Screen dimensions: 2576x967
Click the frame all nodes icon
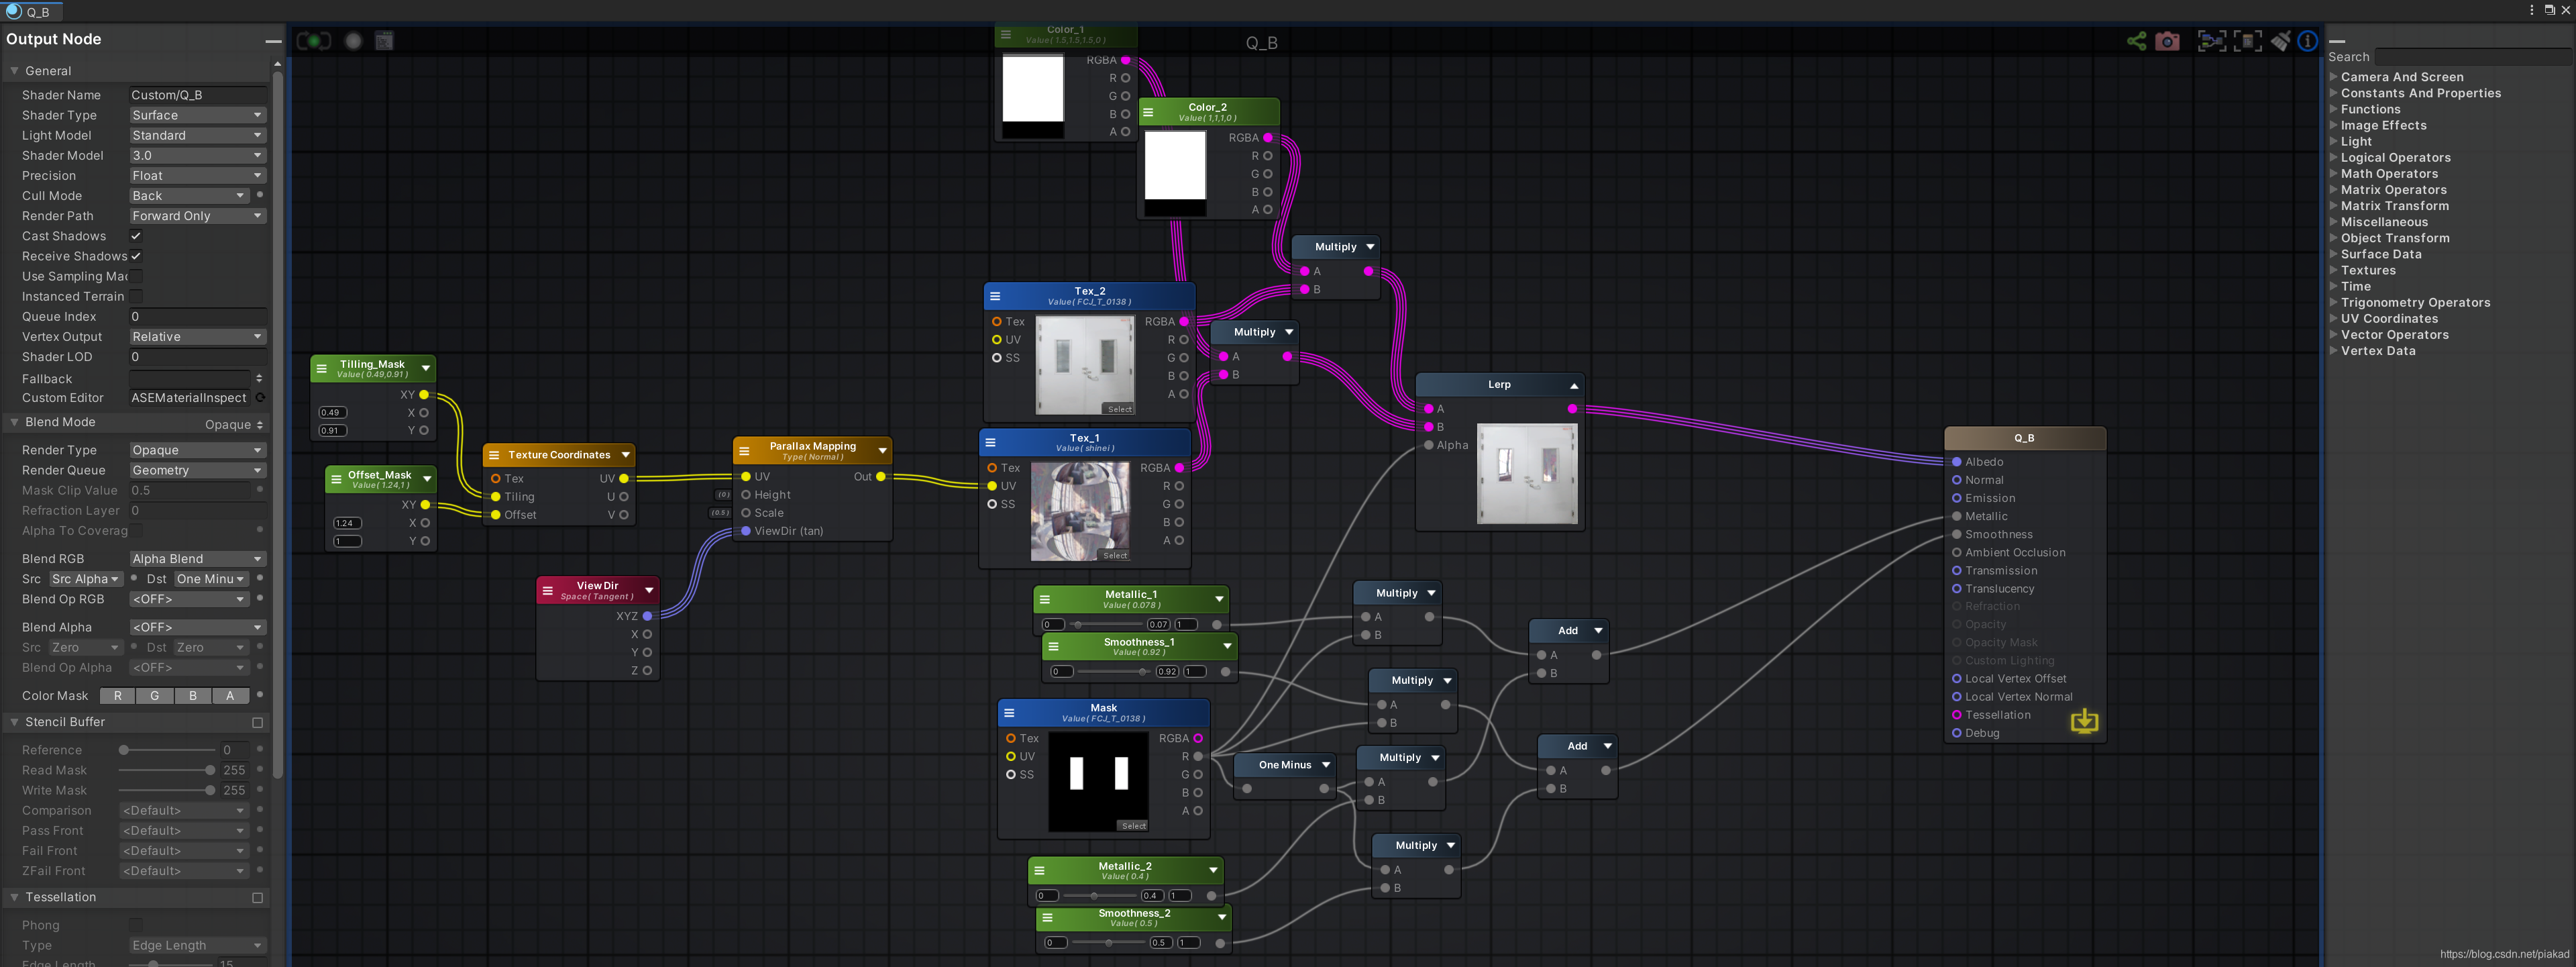tap(2211, 41)
